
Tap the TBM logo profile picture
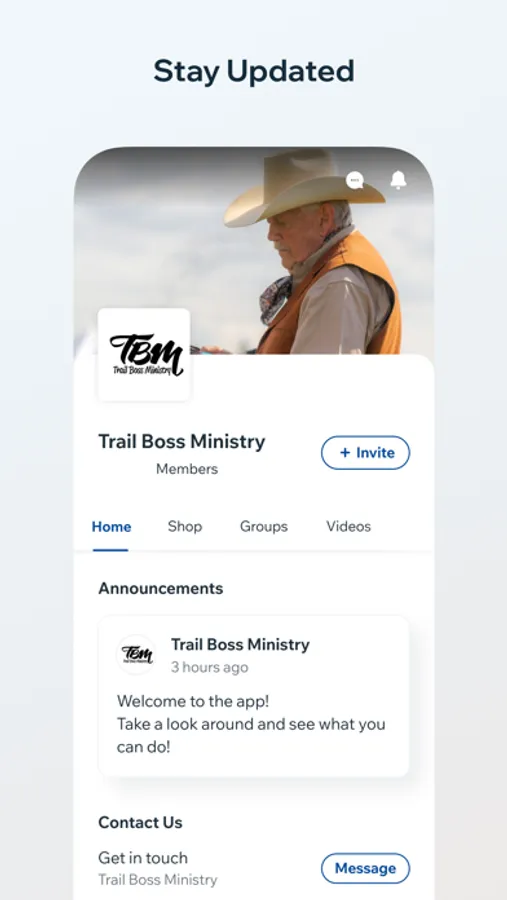144,355
